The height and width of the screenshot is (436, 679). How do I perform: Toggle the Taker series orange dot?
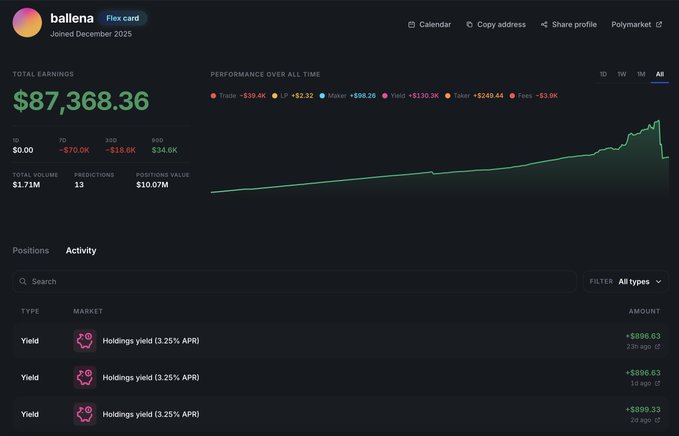(448, 96)
